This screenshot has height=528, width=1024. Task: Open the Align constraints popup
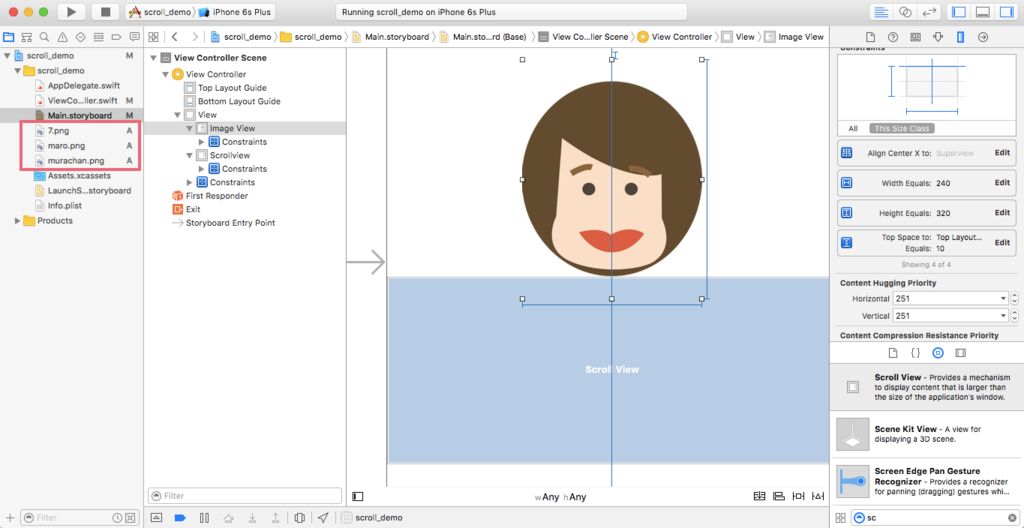779,497
